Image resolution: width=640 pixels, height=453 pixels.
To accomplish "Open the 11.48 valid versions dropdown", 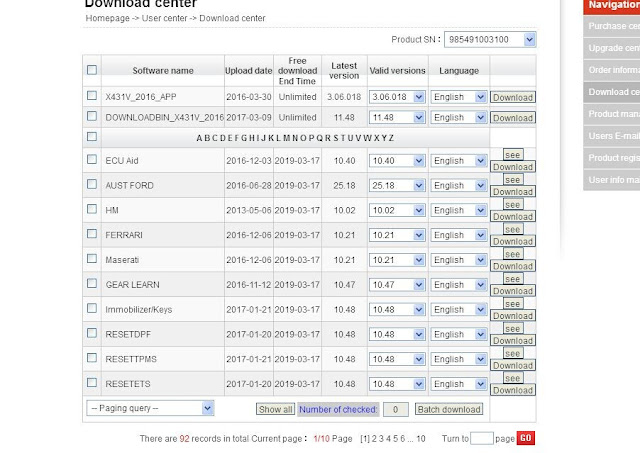I will 397,118.
